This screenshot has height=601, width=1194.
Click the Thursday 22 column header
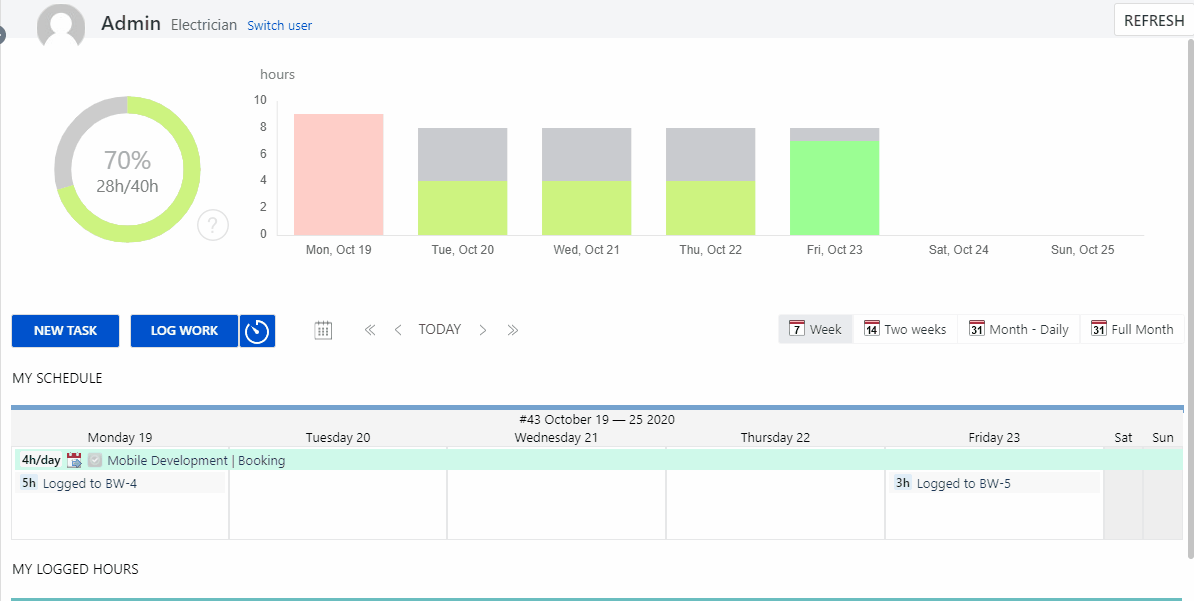click(x=775, y=438)
